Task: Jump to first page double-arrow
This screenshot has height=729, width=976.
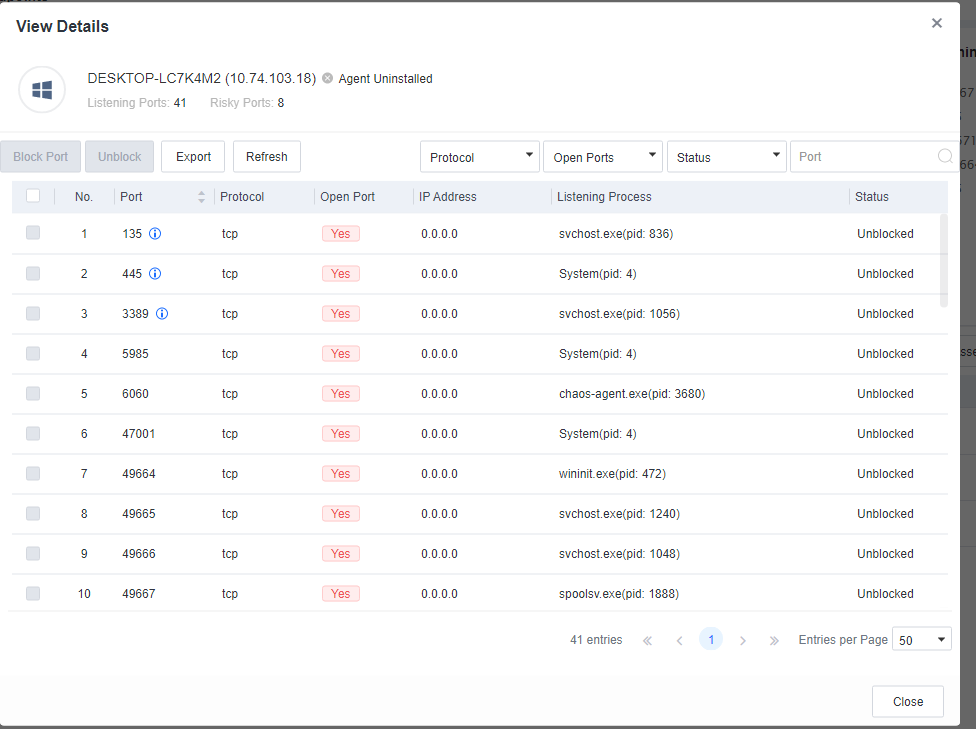Action: [x=647, y=640]
